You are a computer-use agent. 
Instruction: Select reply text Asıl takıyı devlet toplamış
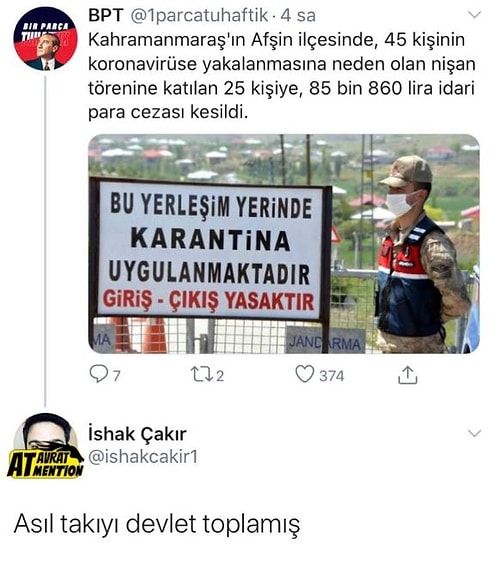157,524
